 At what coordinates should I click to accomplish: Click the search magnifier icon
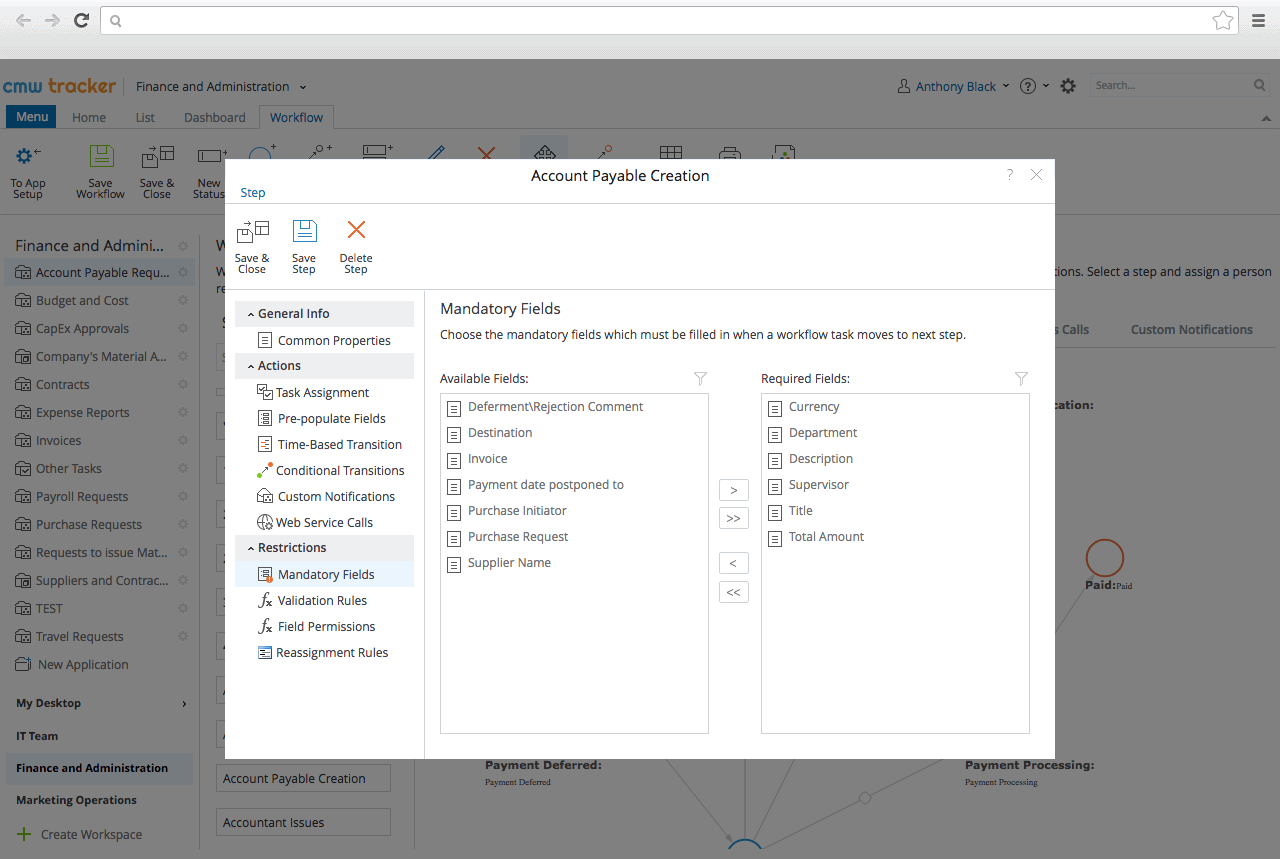[x=1260, y=86]
